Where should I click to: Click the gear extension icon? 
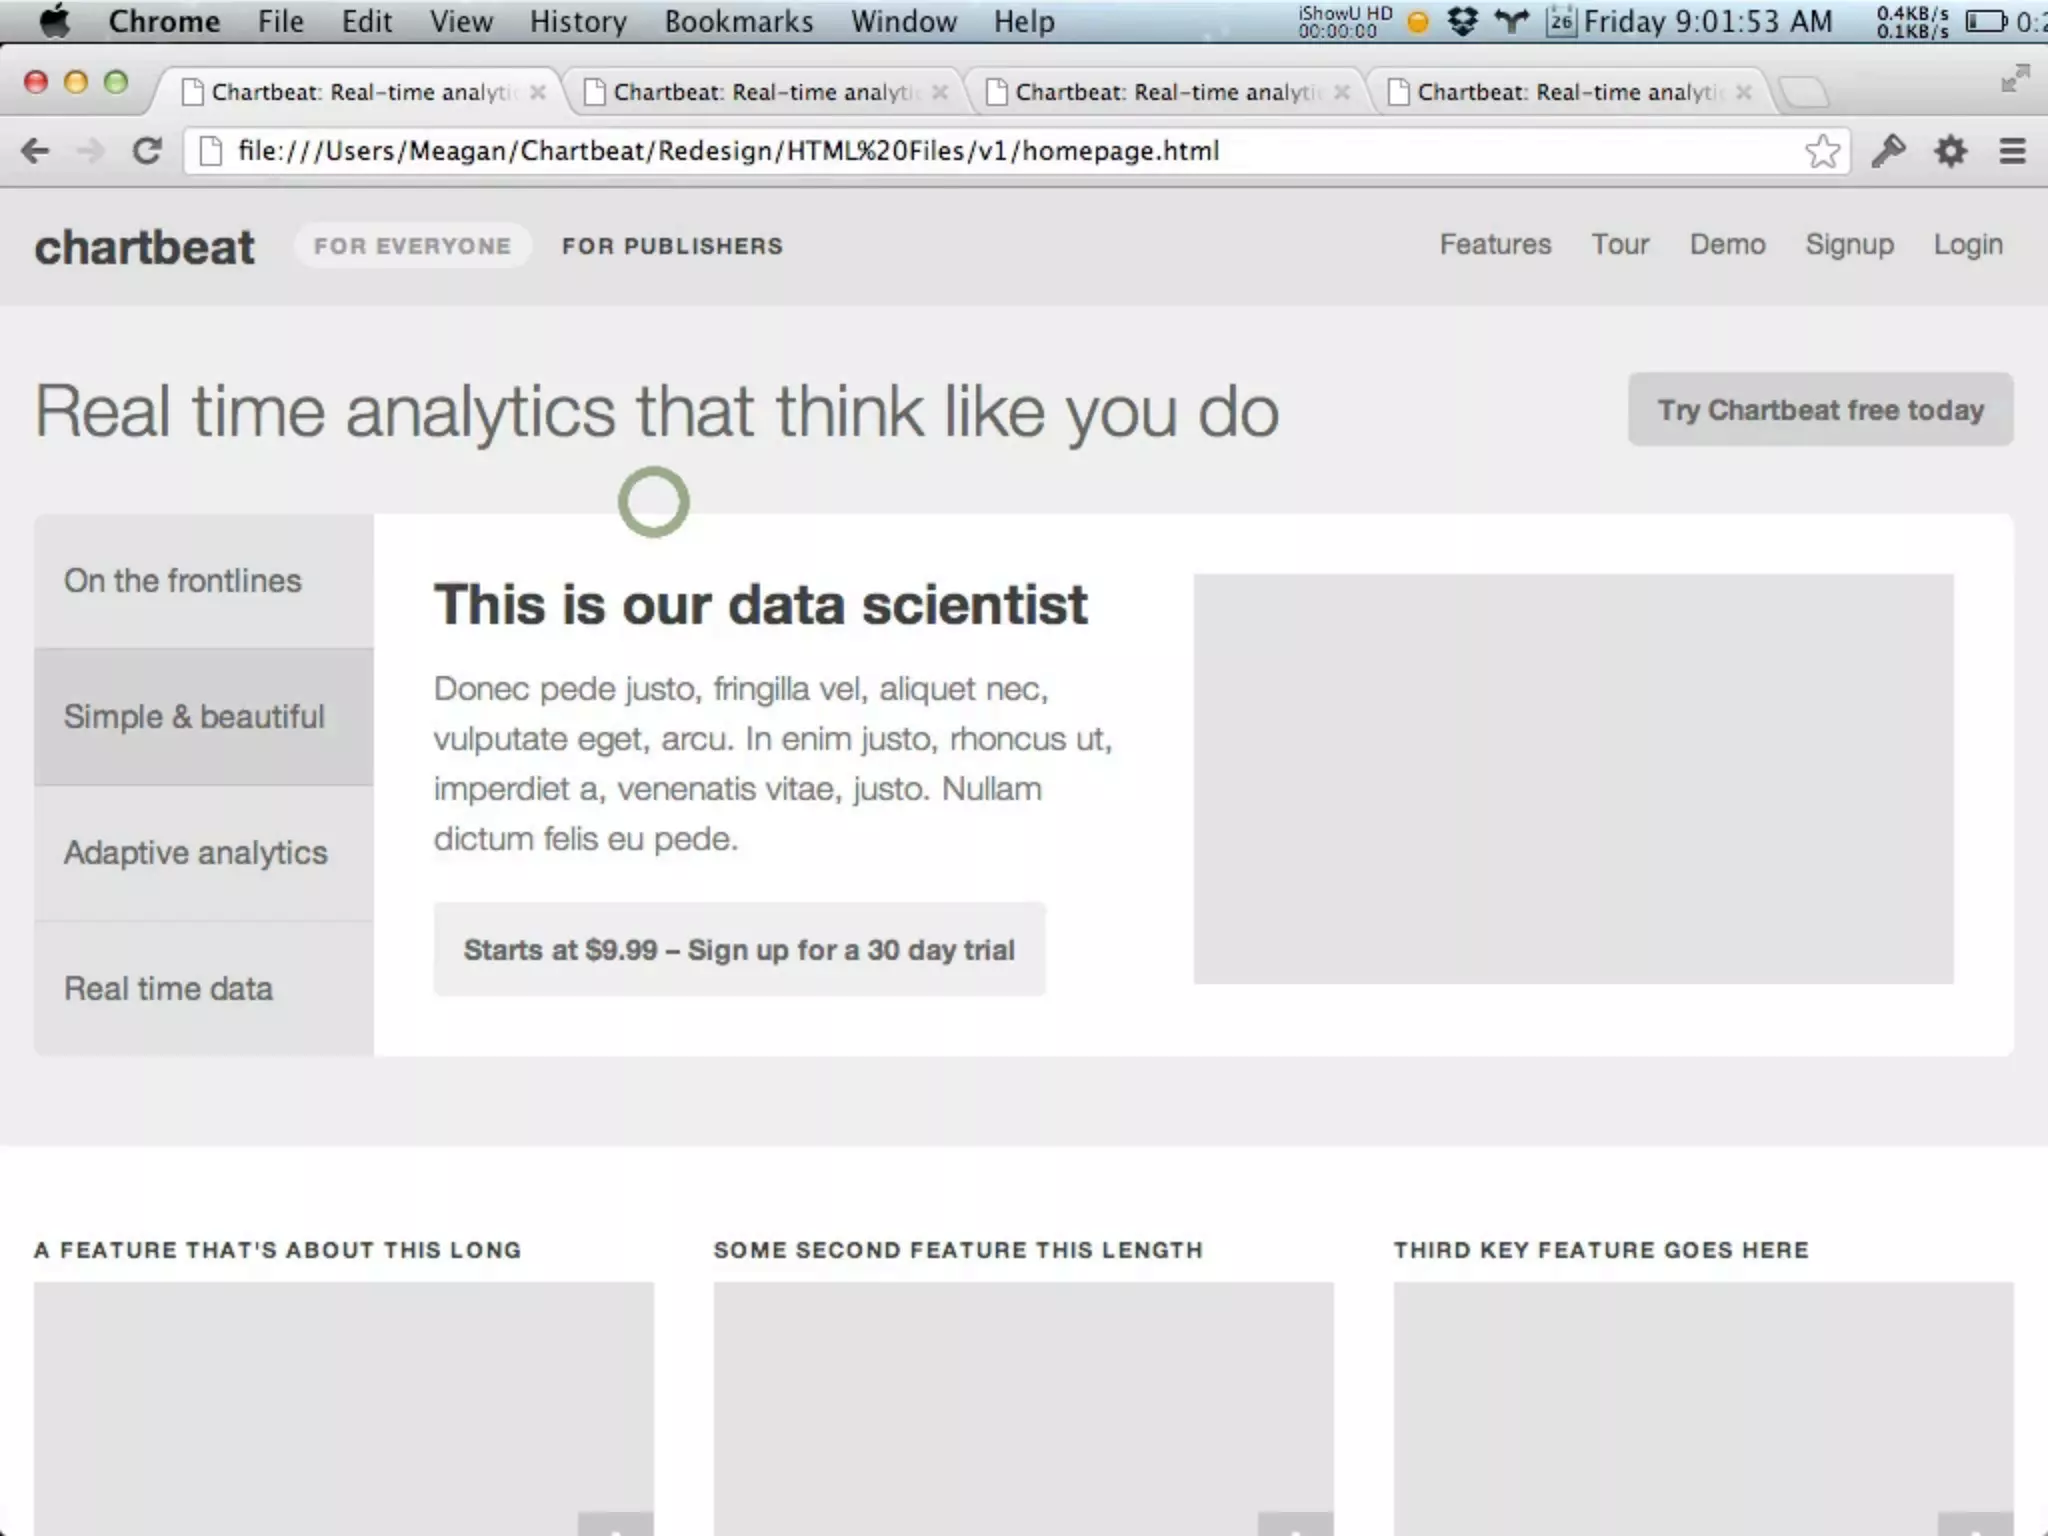tap(1950, 152)
